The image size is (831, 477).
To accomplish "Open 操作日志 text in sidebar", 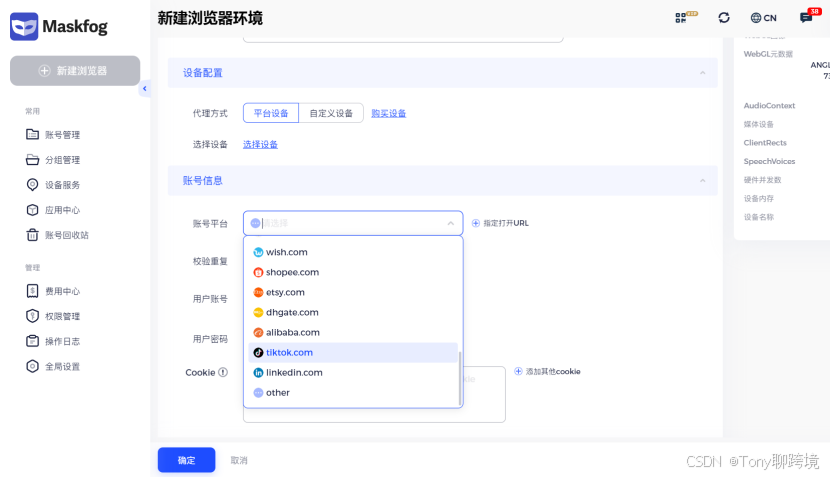I will click(62, 341).
